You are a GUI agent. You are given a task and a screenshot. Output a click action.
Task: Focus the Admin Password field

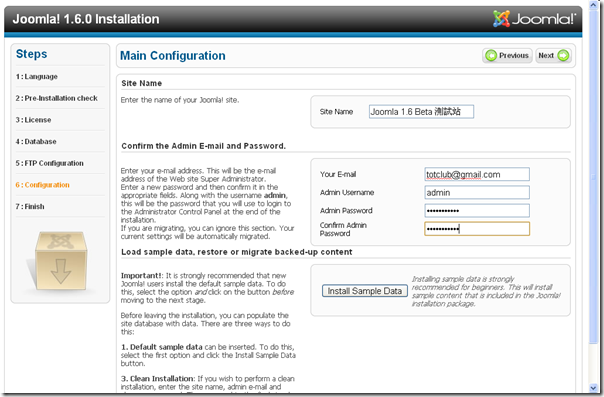point(477,211)
